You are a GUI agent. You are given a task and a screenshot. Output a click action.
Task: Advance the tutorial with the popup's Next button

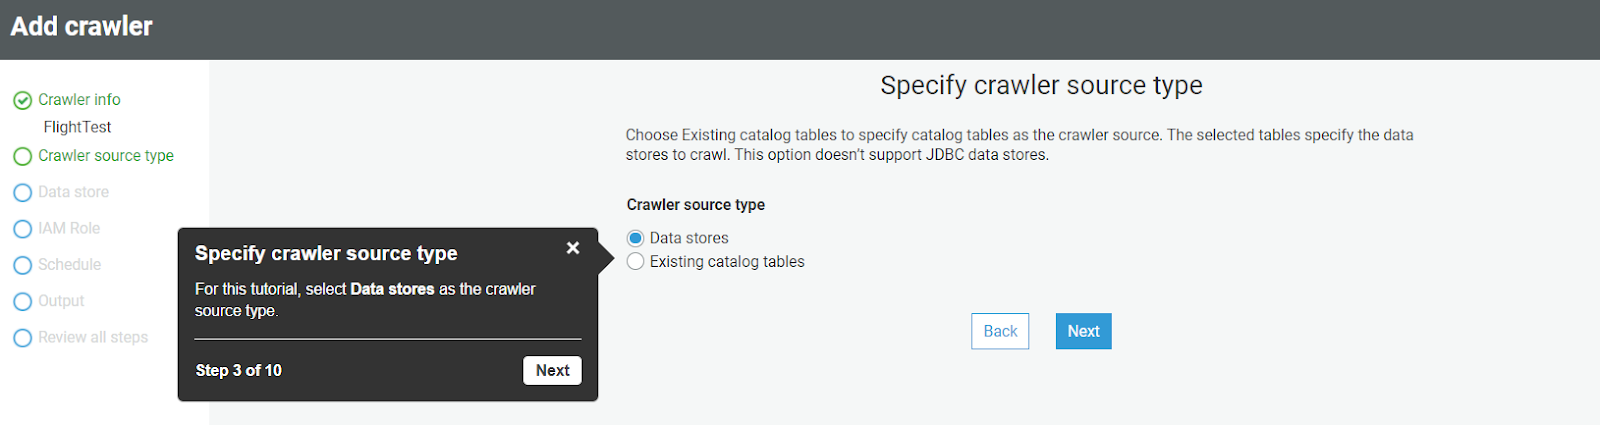click(x=552, y=370)
